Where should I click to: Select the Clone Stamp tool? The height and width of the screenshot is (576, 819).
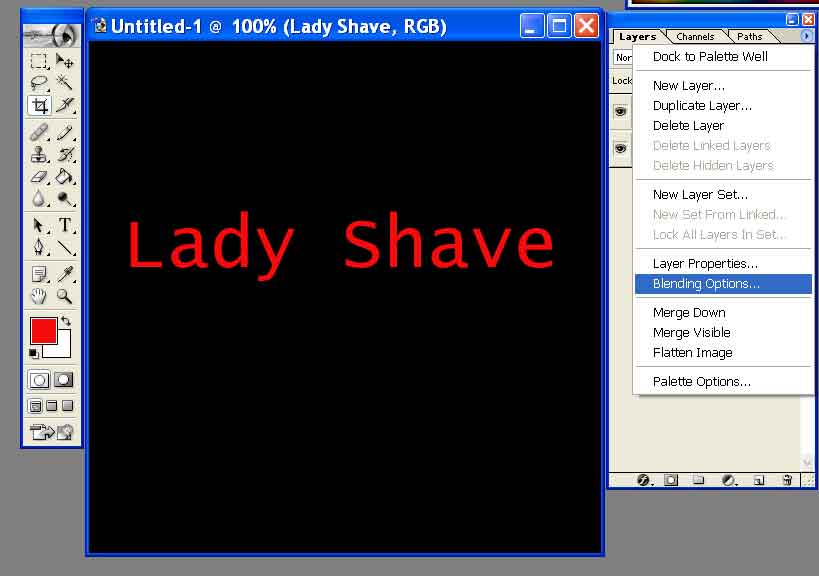(39, 154)
